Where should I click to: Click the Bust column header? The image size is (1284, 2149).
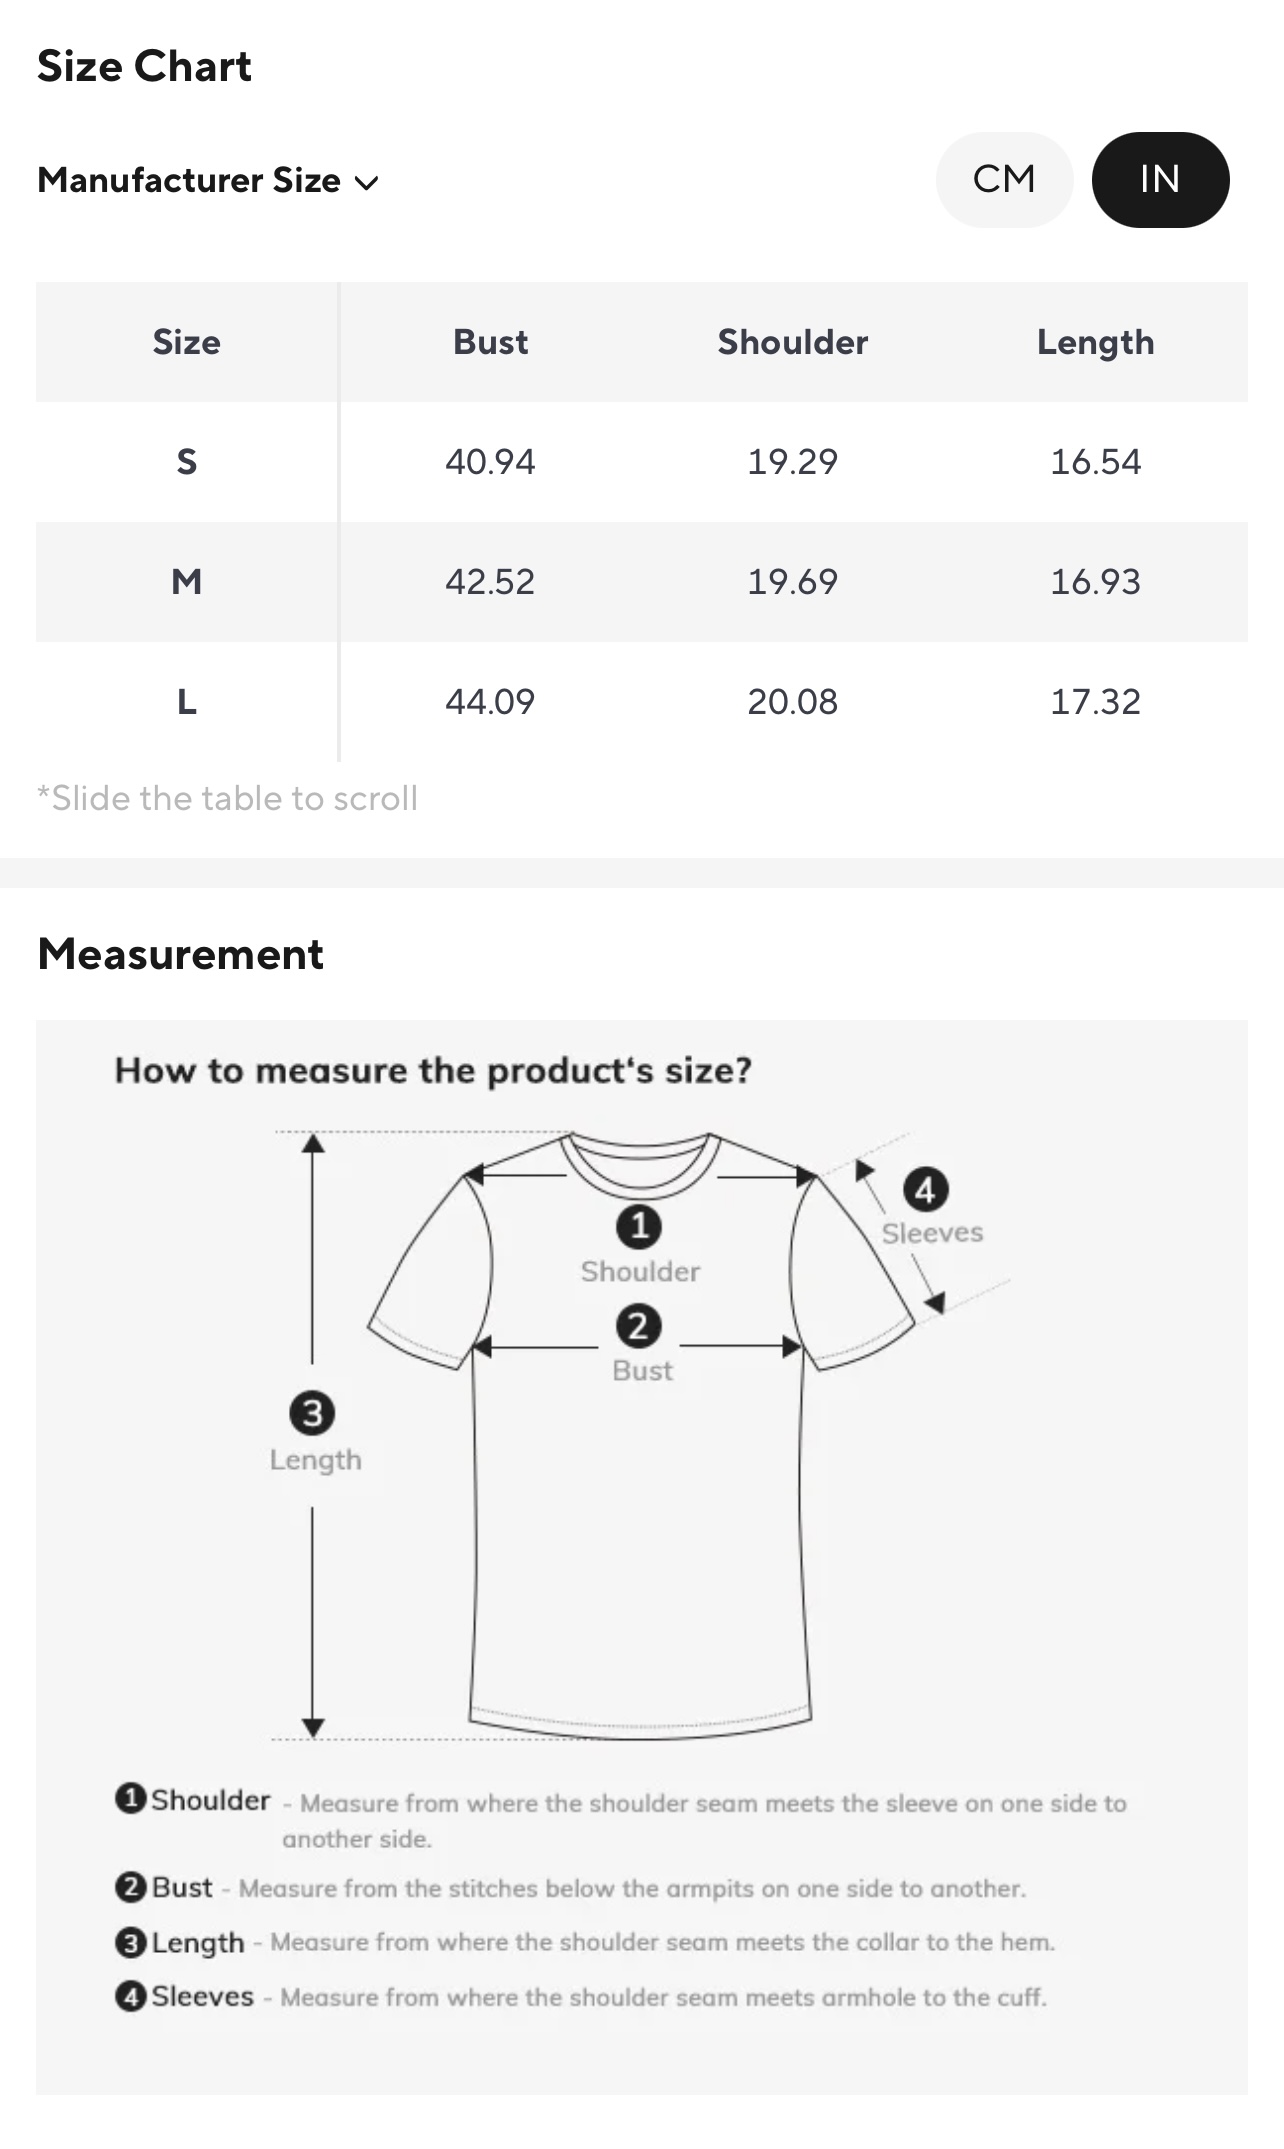point(490,342)
